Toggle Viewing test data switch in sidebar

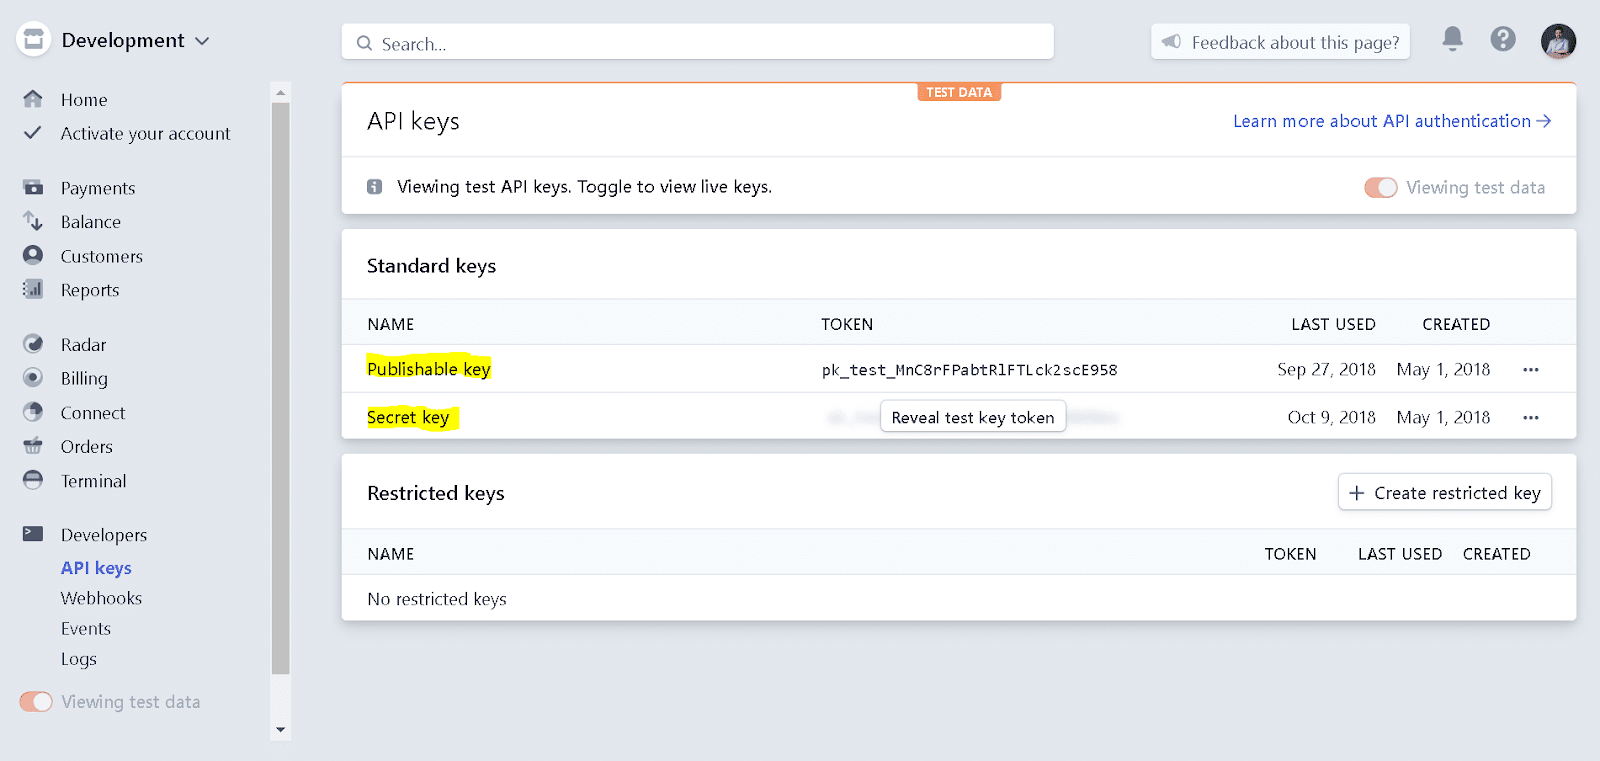tap(36, 702)
